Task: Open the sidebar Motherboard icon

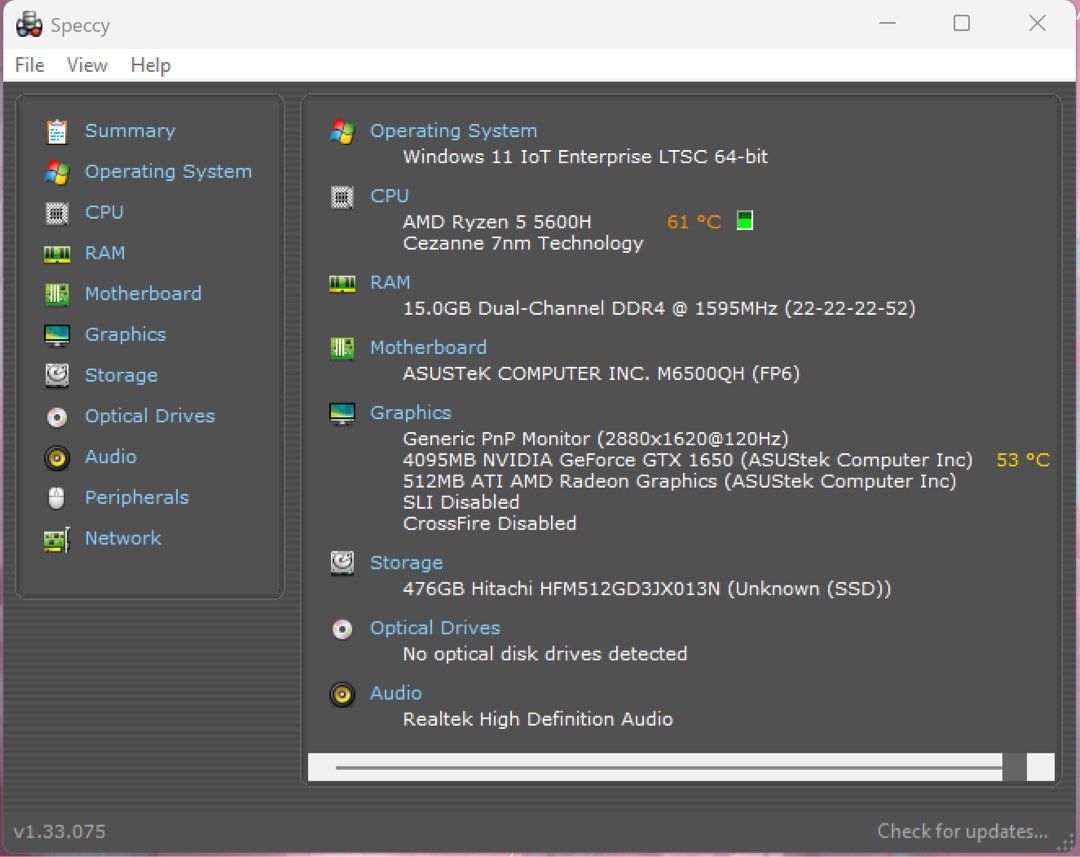Action: (56, 294)
